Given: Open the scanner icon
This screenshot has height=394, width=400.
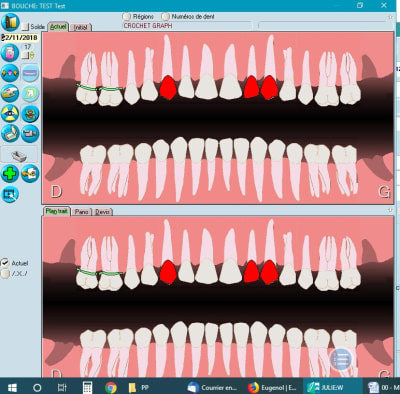Looking at the screenshot, I should pyautogui.click(x=10, y=134).
